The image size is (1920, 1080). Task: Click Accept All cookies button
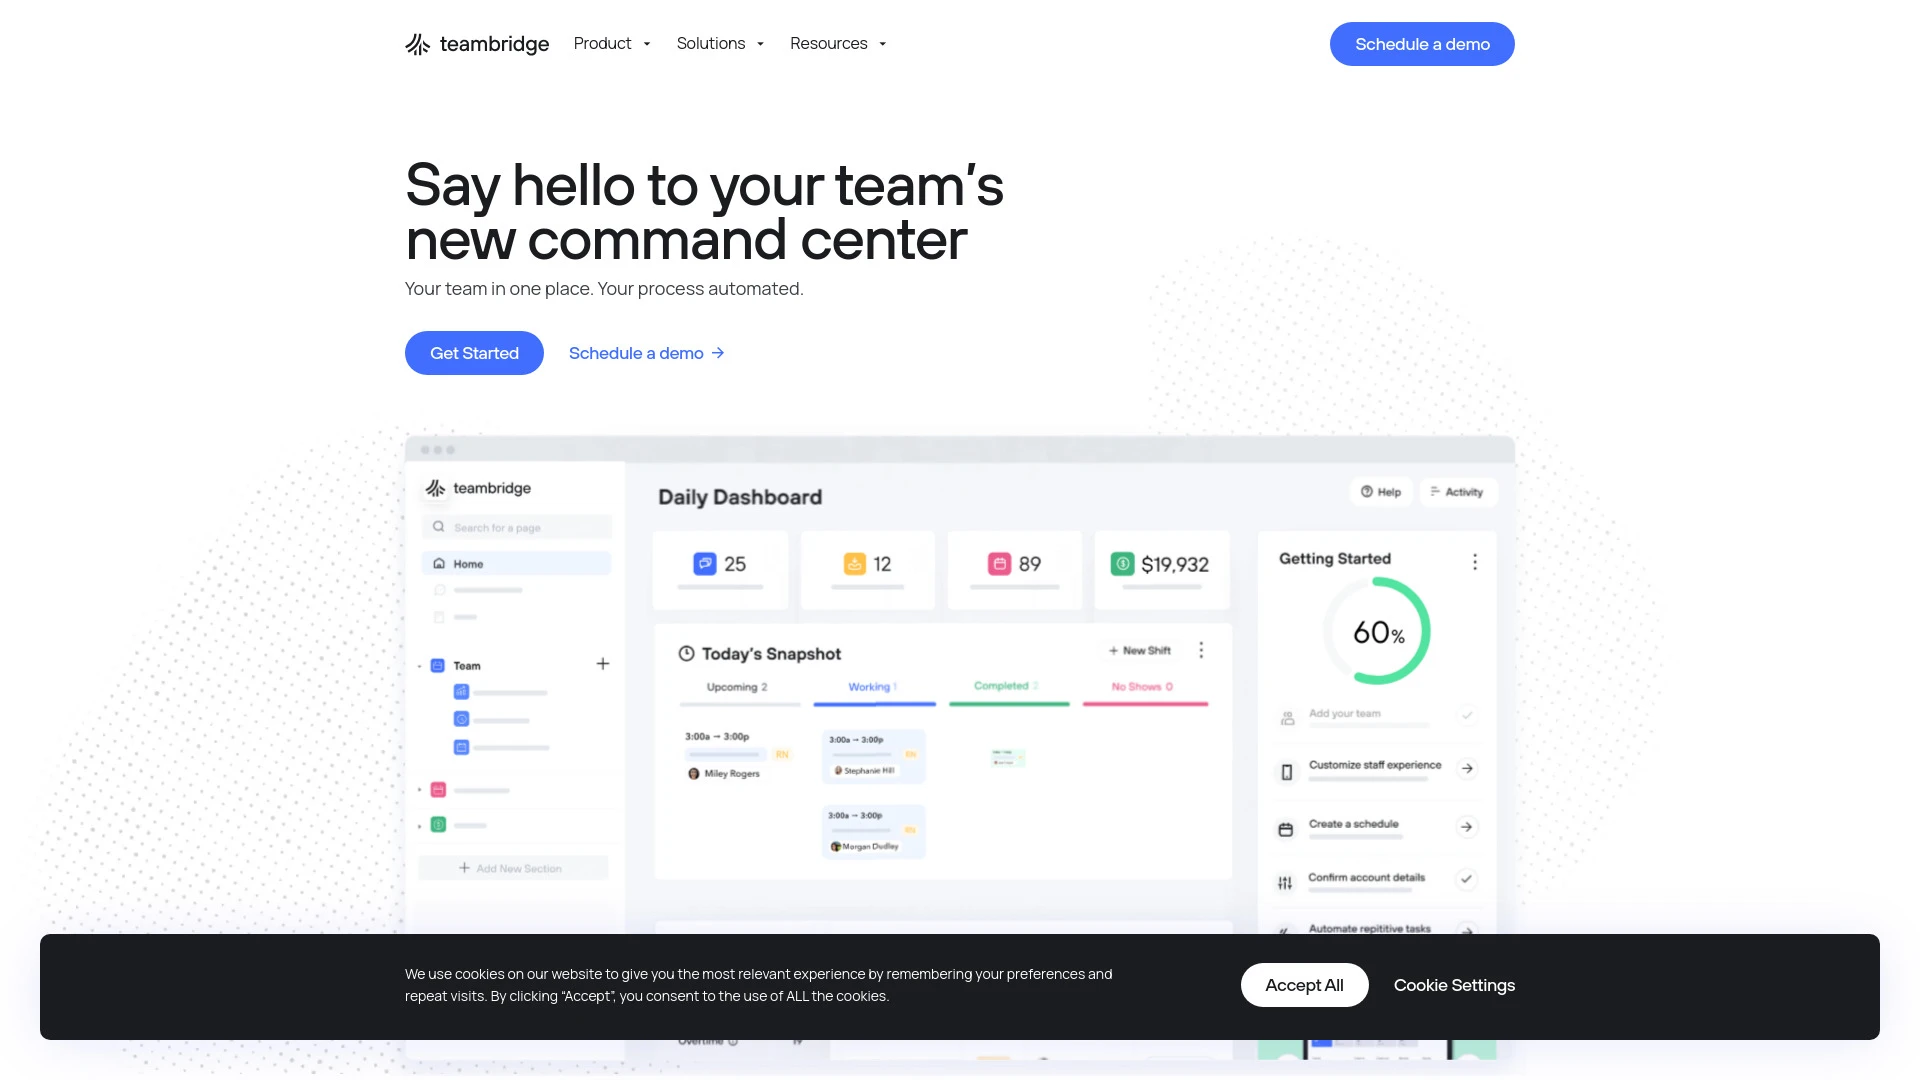tap(1303, 985)
